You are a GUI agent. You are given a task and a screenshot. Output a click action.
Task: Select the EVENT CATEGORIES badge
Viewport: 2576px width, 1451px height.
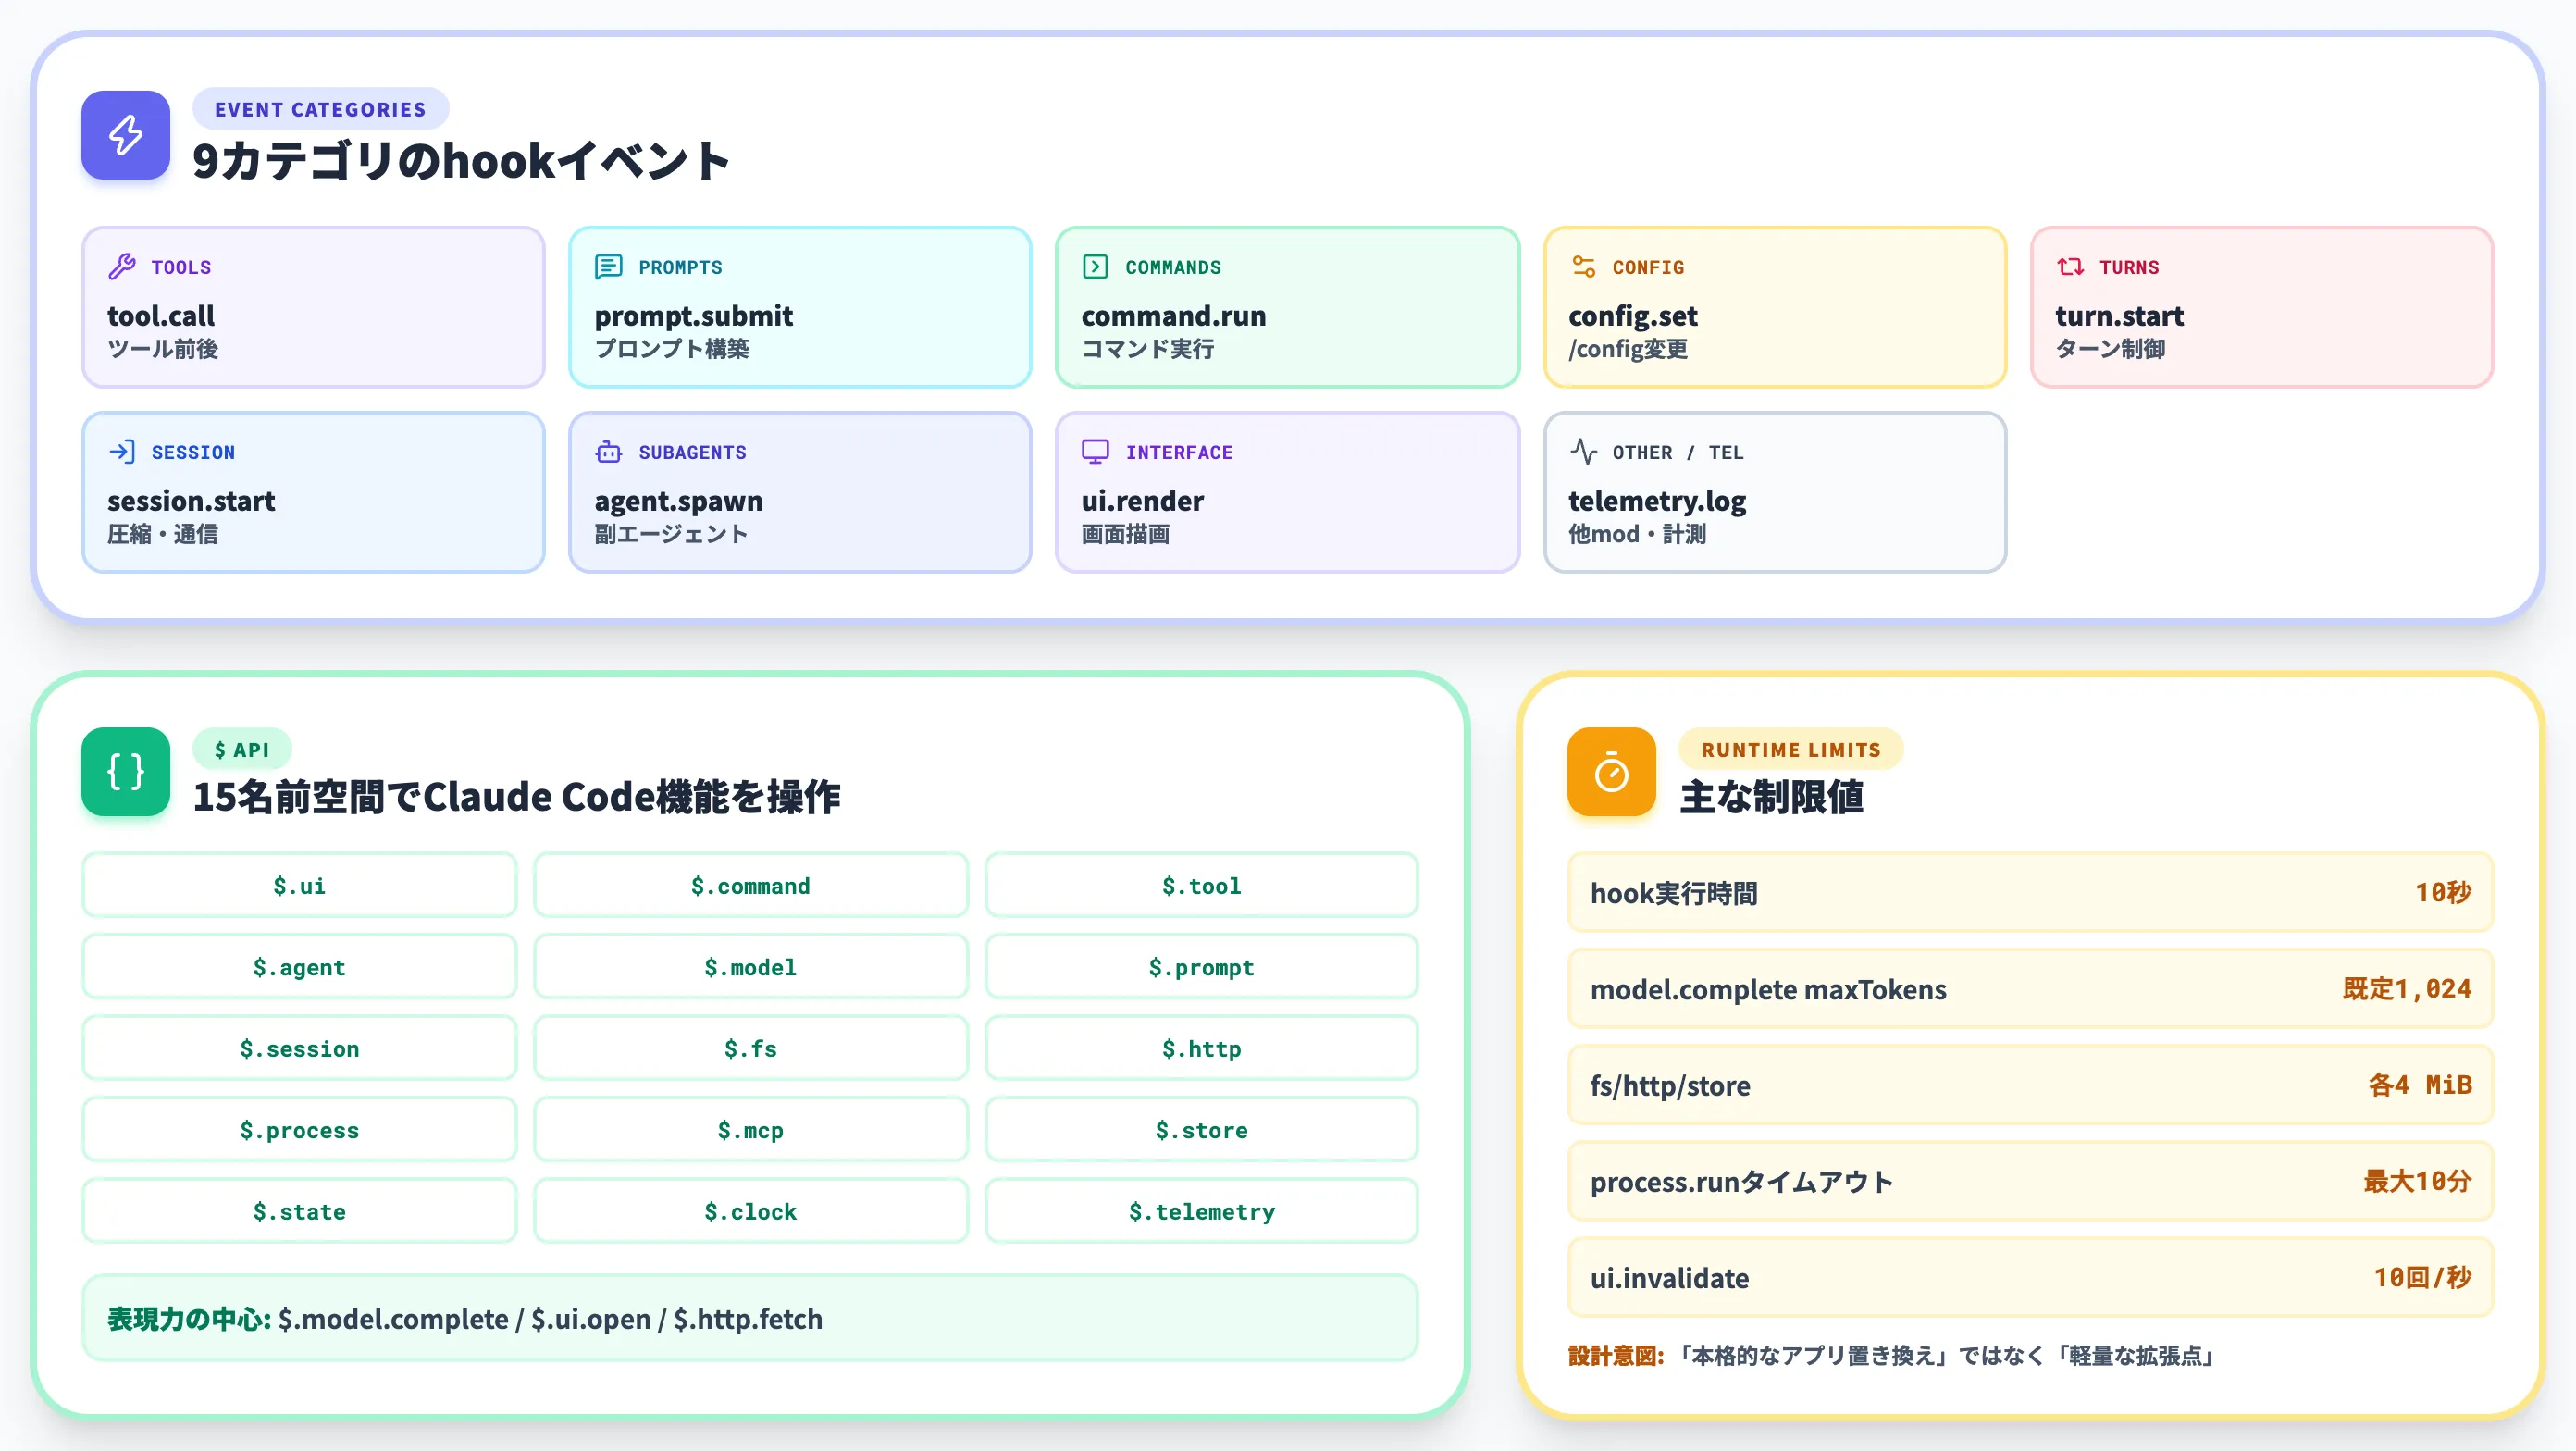[320, 109]
